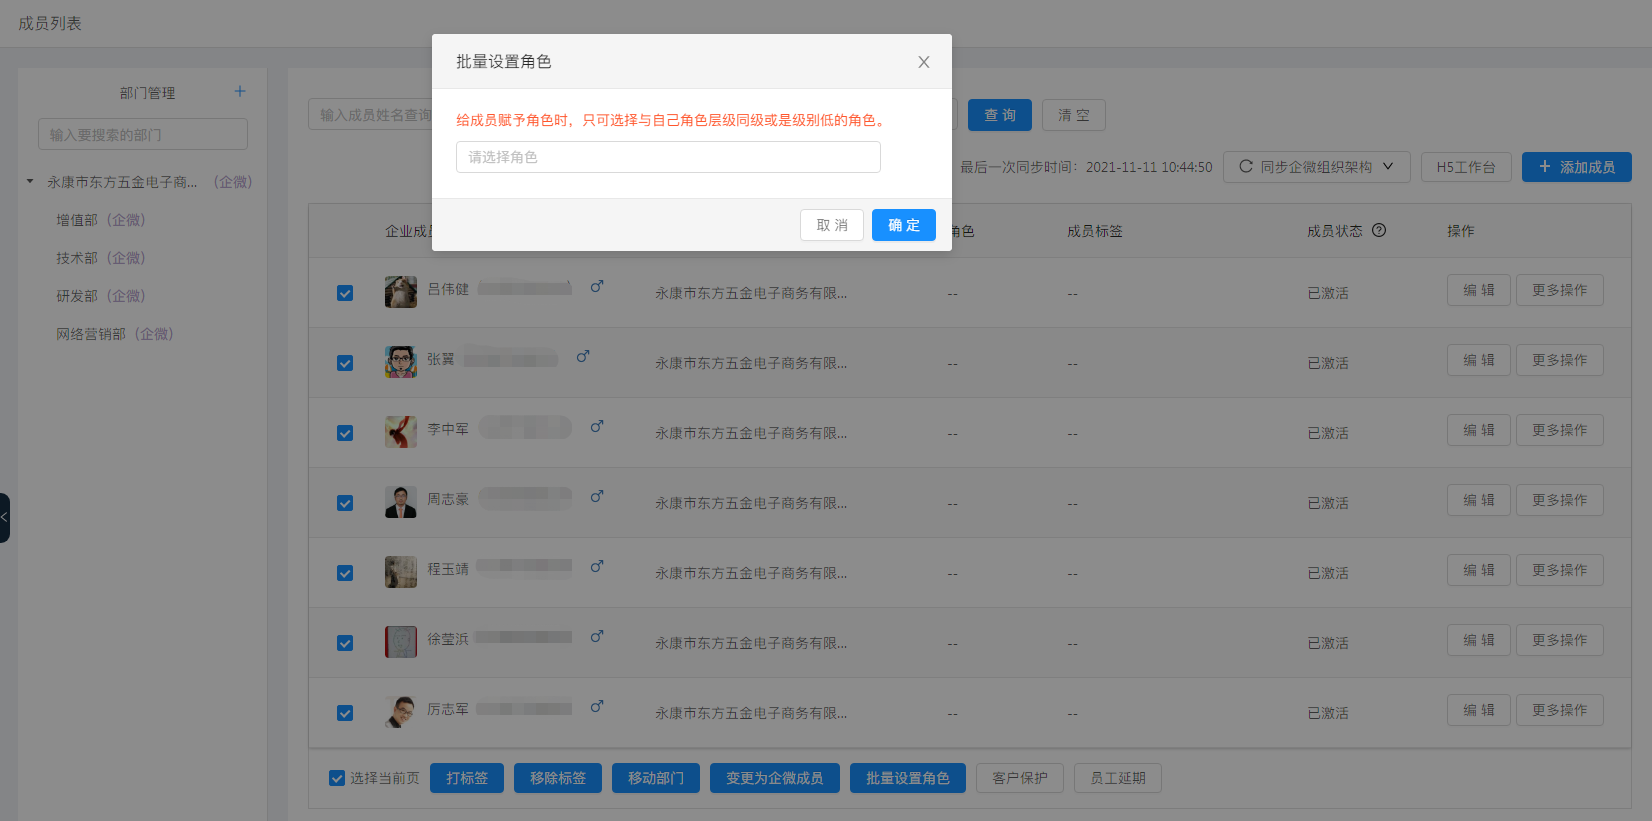Uncheck the row for 程玉靖
Screen dimensions: 1652x821
point(345,573)
